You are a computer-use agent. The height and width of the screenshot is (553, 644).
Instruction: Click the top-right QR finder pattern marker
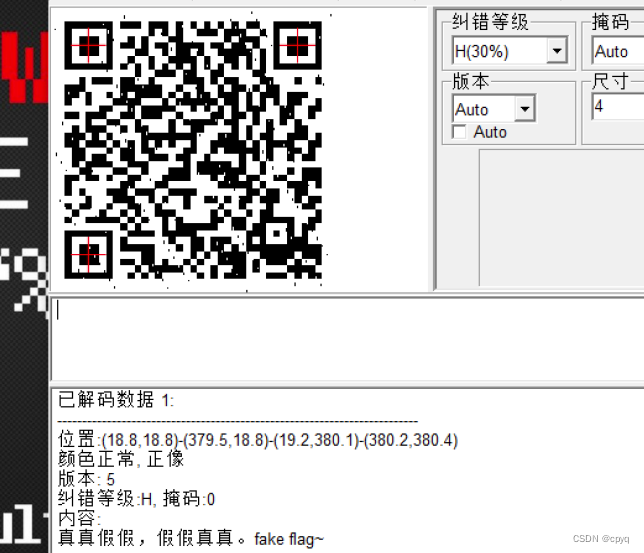click(297, 45)
